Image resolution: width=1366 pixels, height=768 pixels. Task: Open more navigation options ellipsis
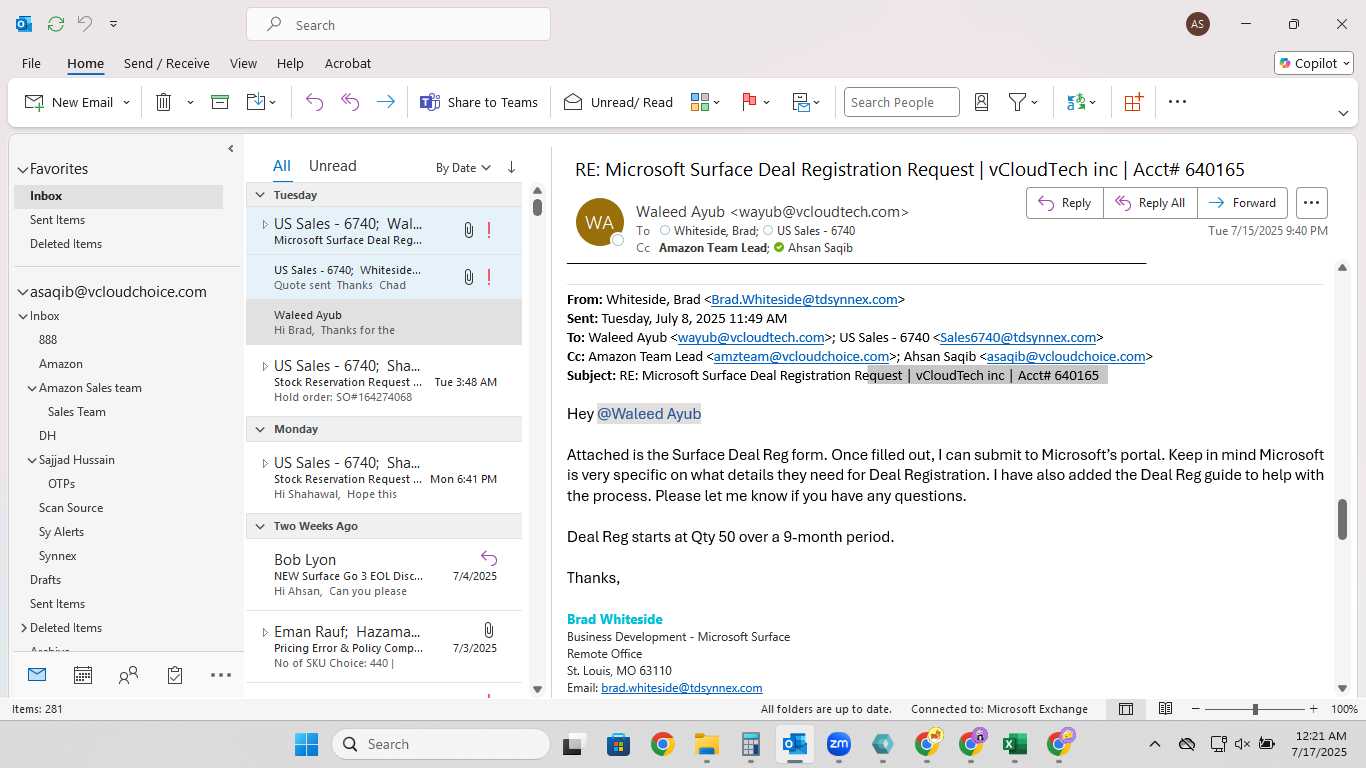click(x=221, y=676)
